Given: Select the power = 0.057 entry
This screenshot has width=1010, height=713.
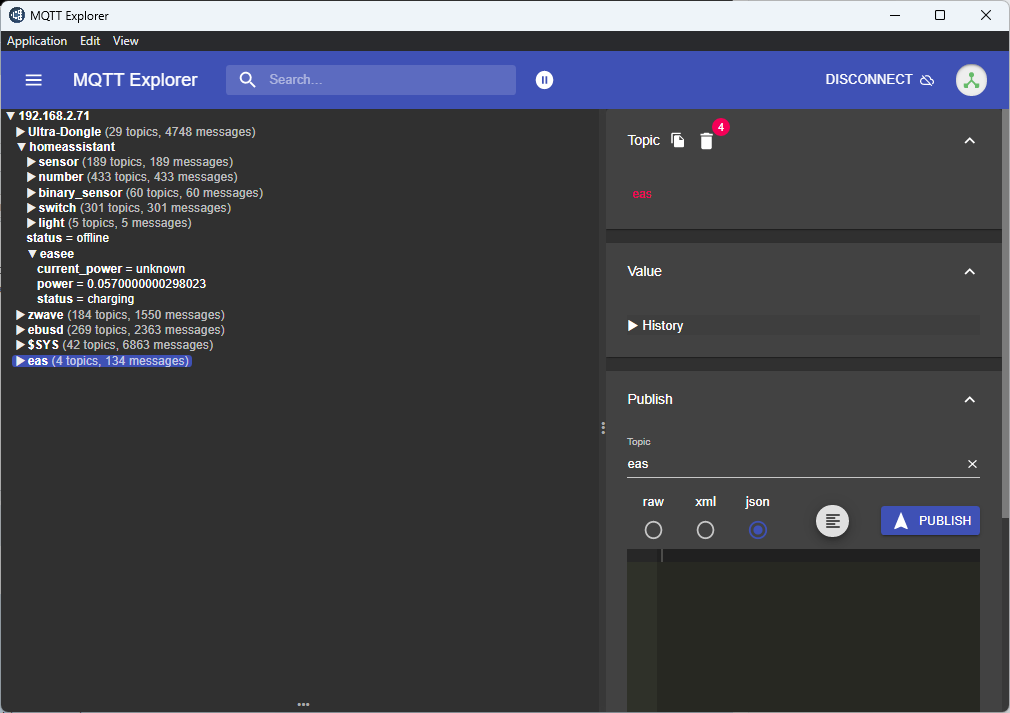Looking at the screenshot, I should [121, 284].
